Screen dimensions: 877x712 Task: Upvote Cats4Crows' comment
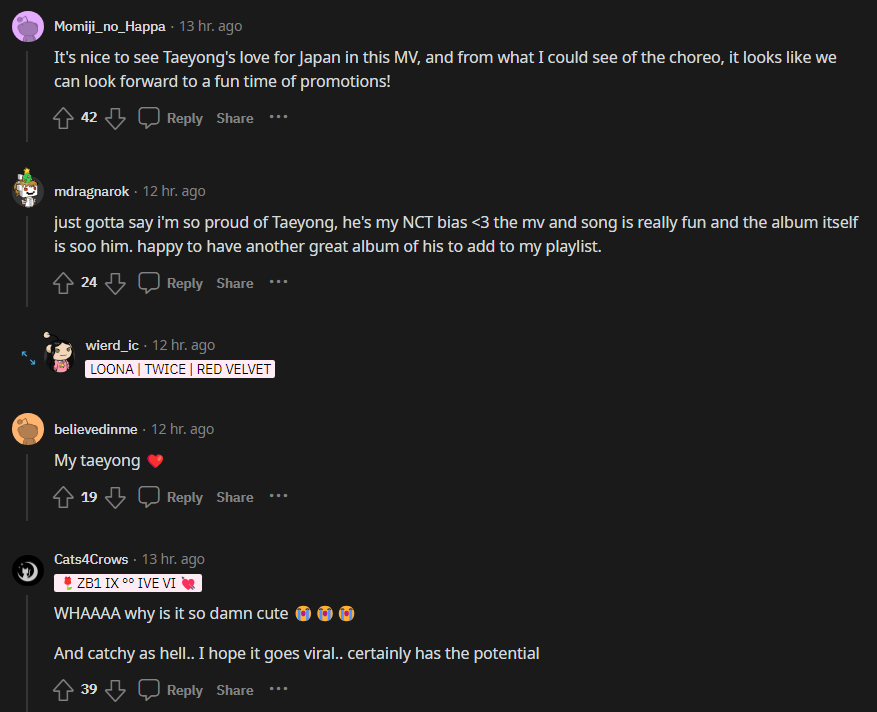point(64,690)
